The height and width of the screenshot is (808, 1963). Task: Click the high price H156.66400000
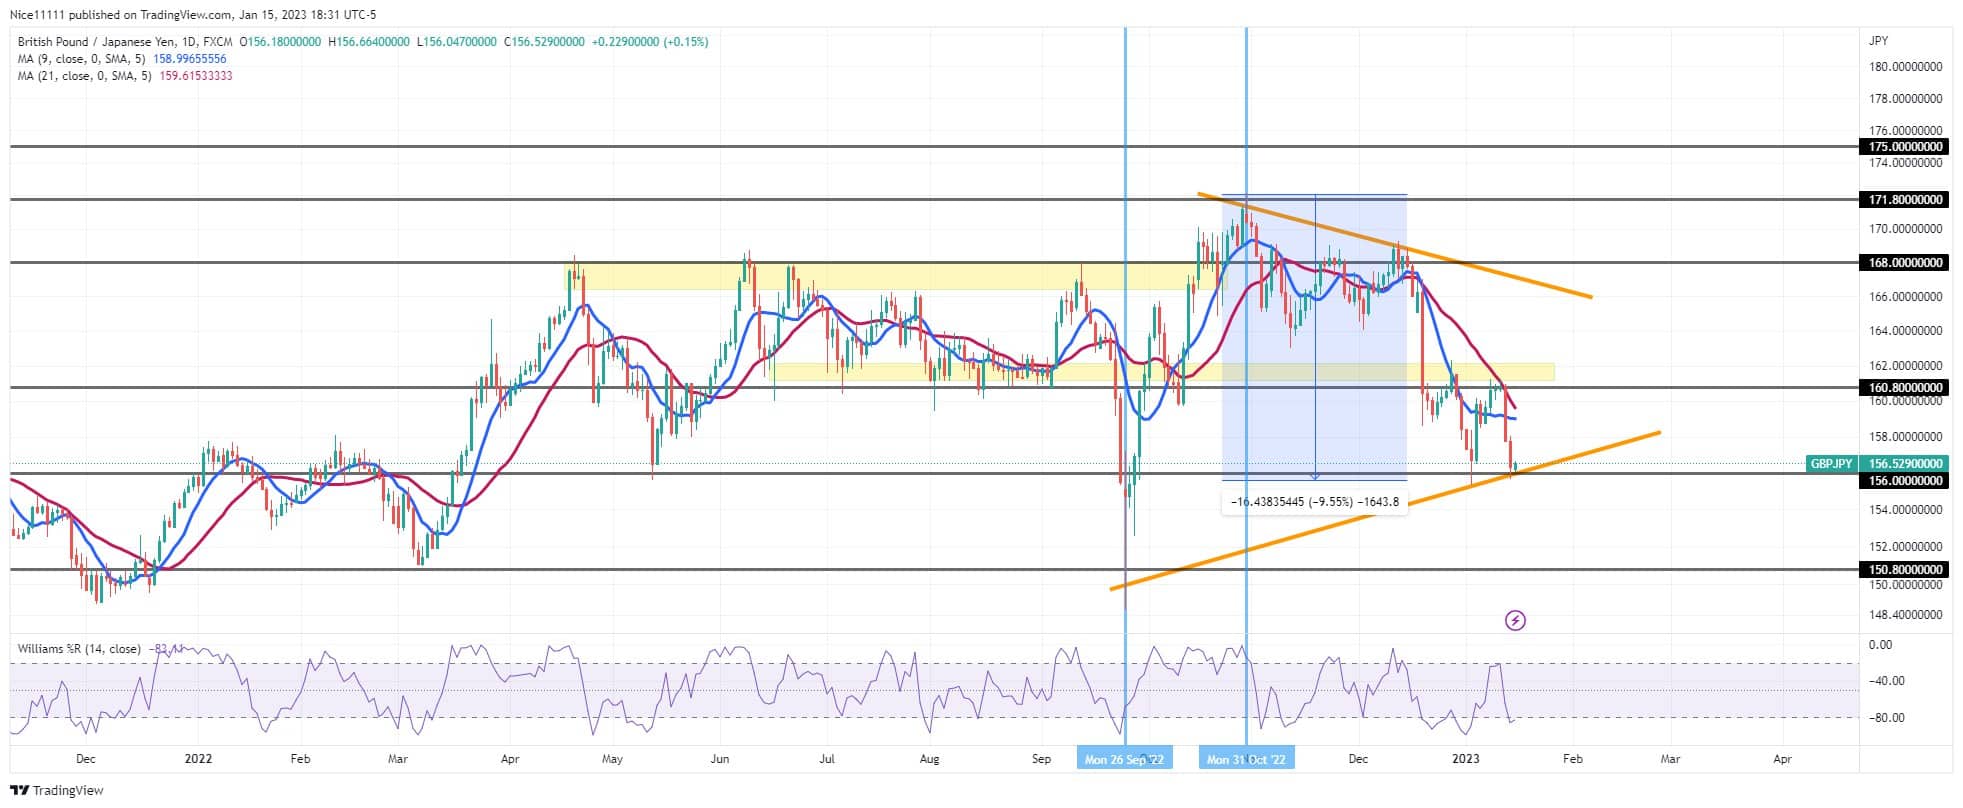tap(369, 42)
